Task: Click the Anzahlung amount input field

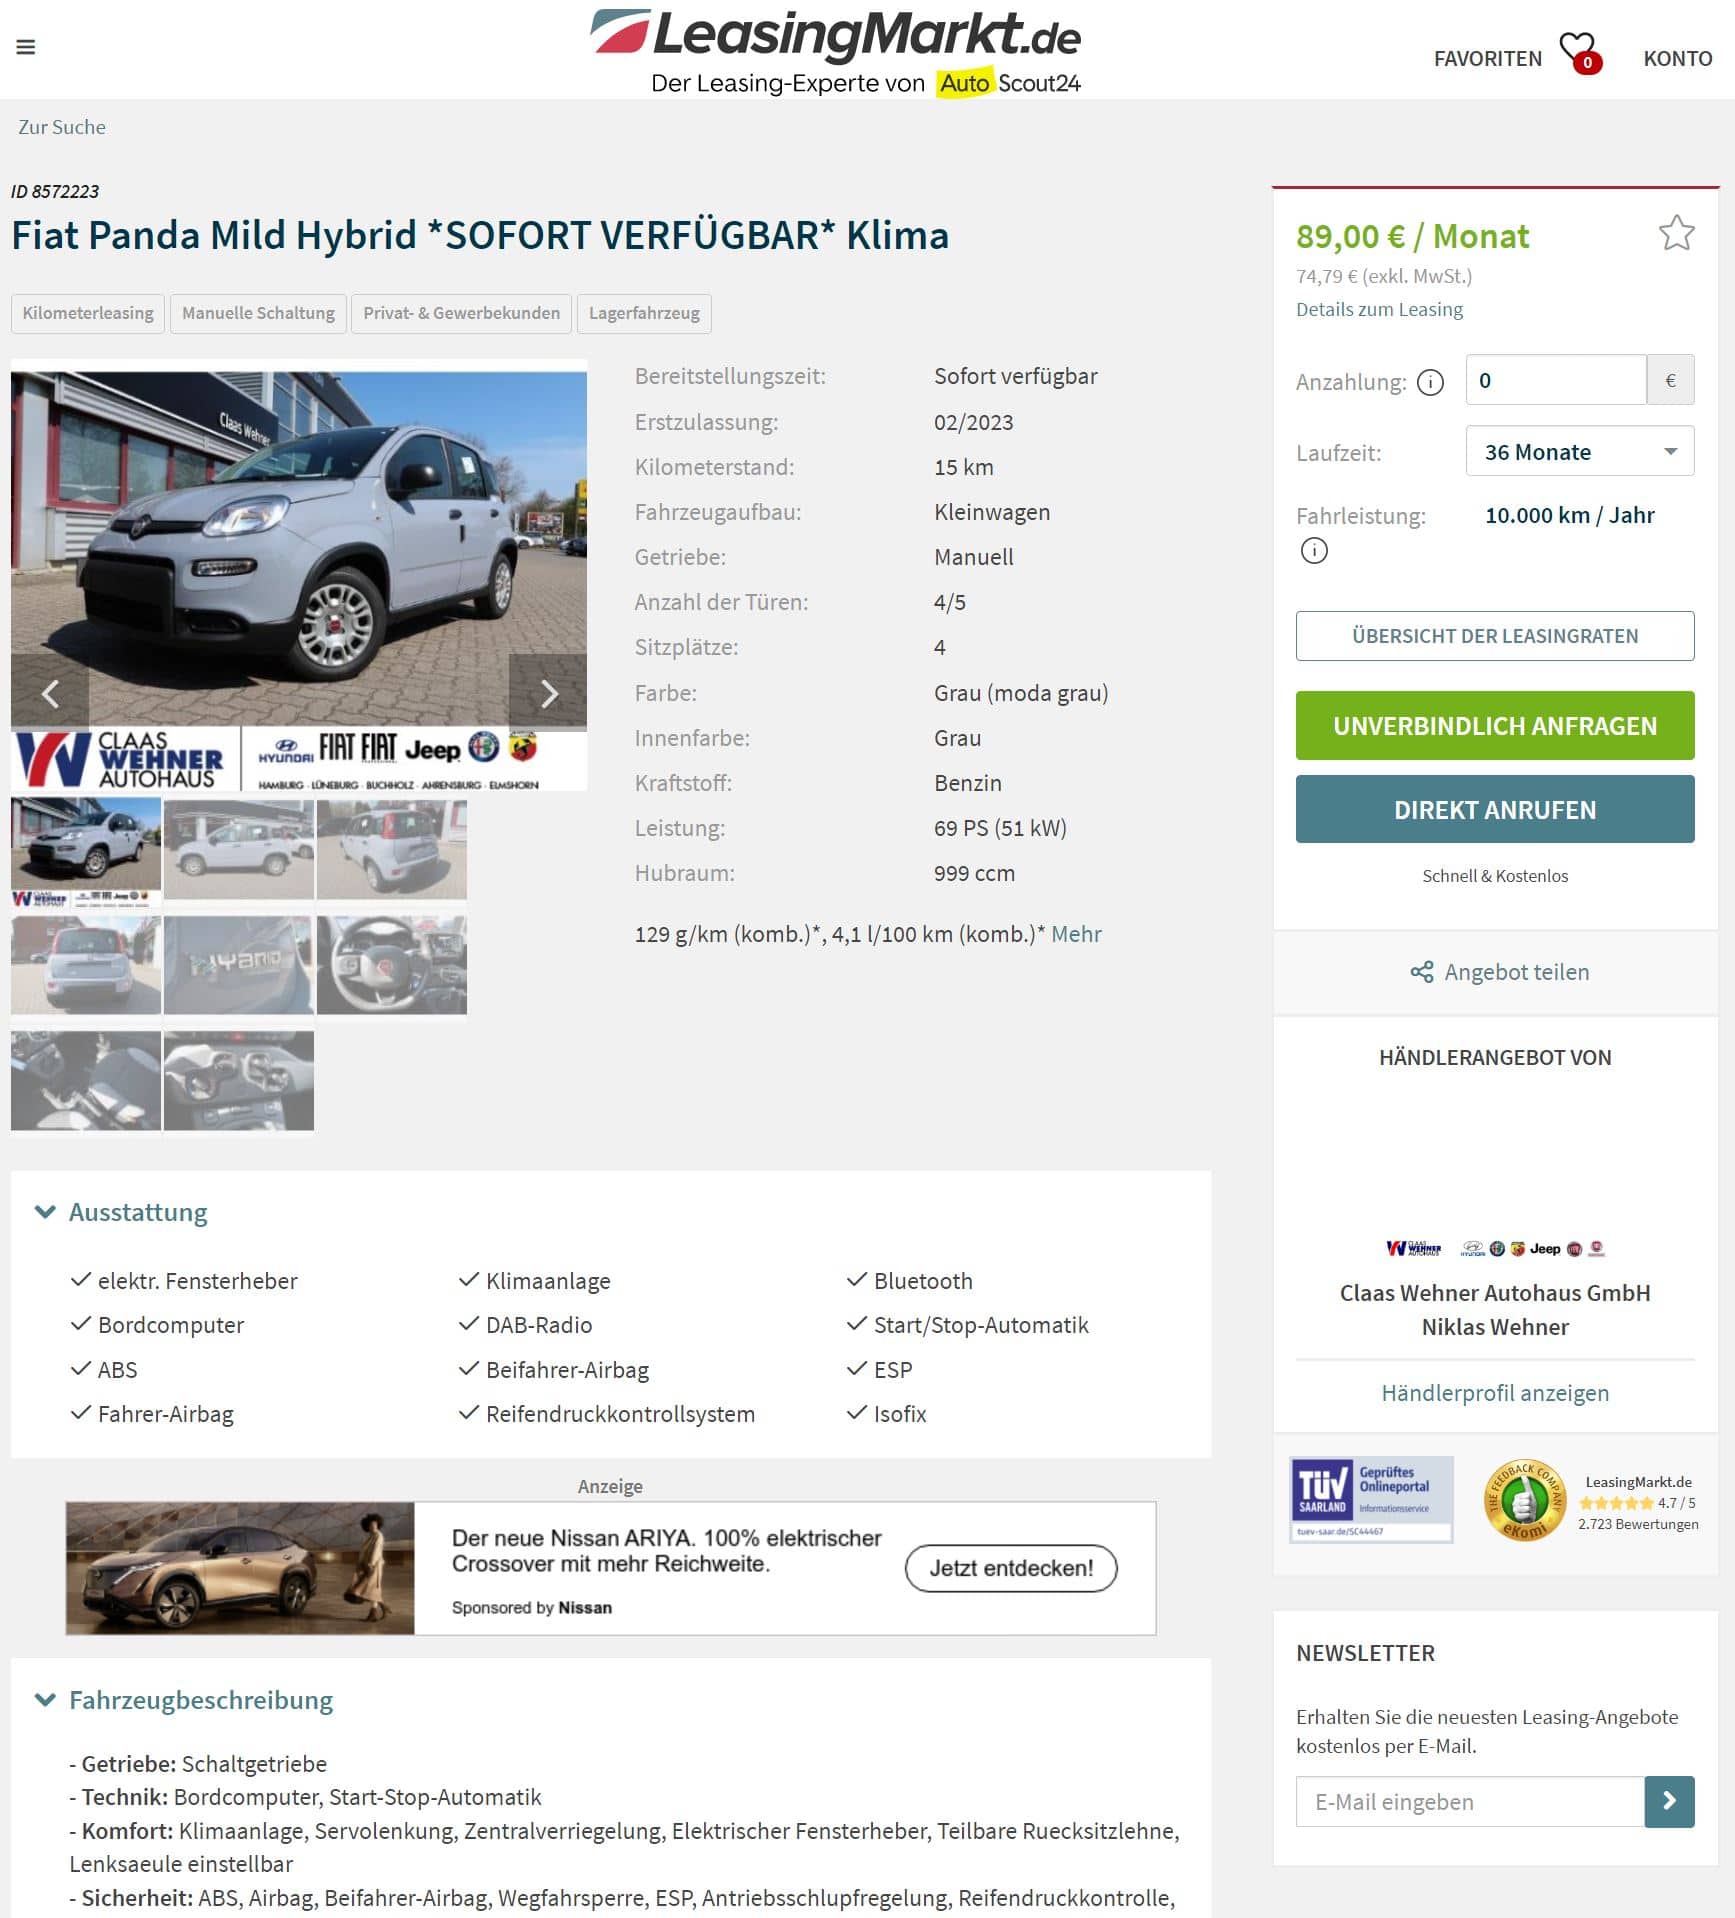Action: [x=1556, y=380]
